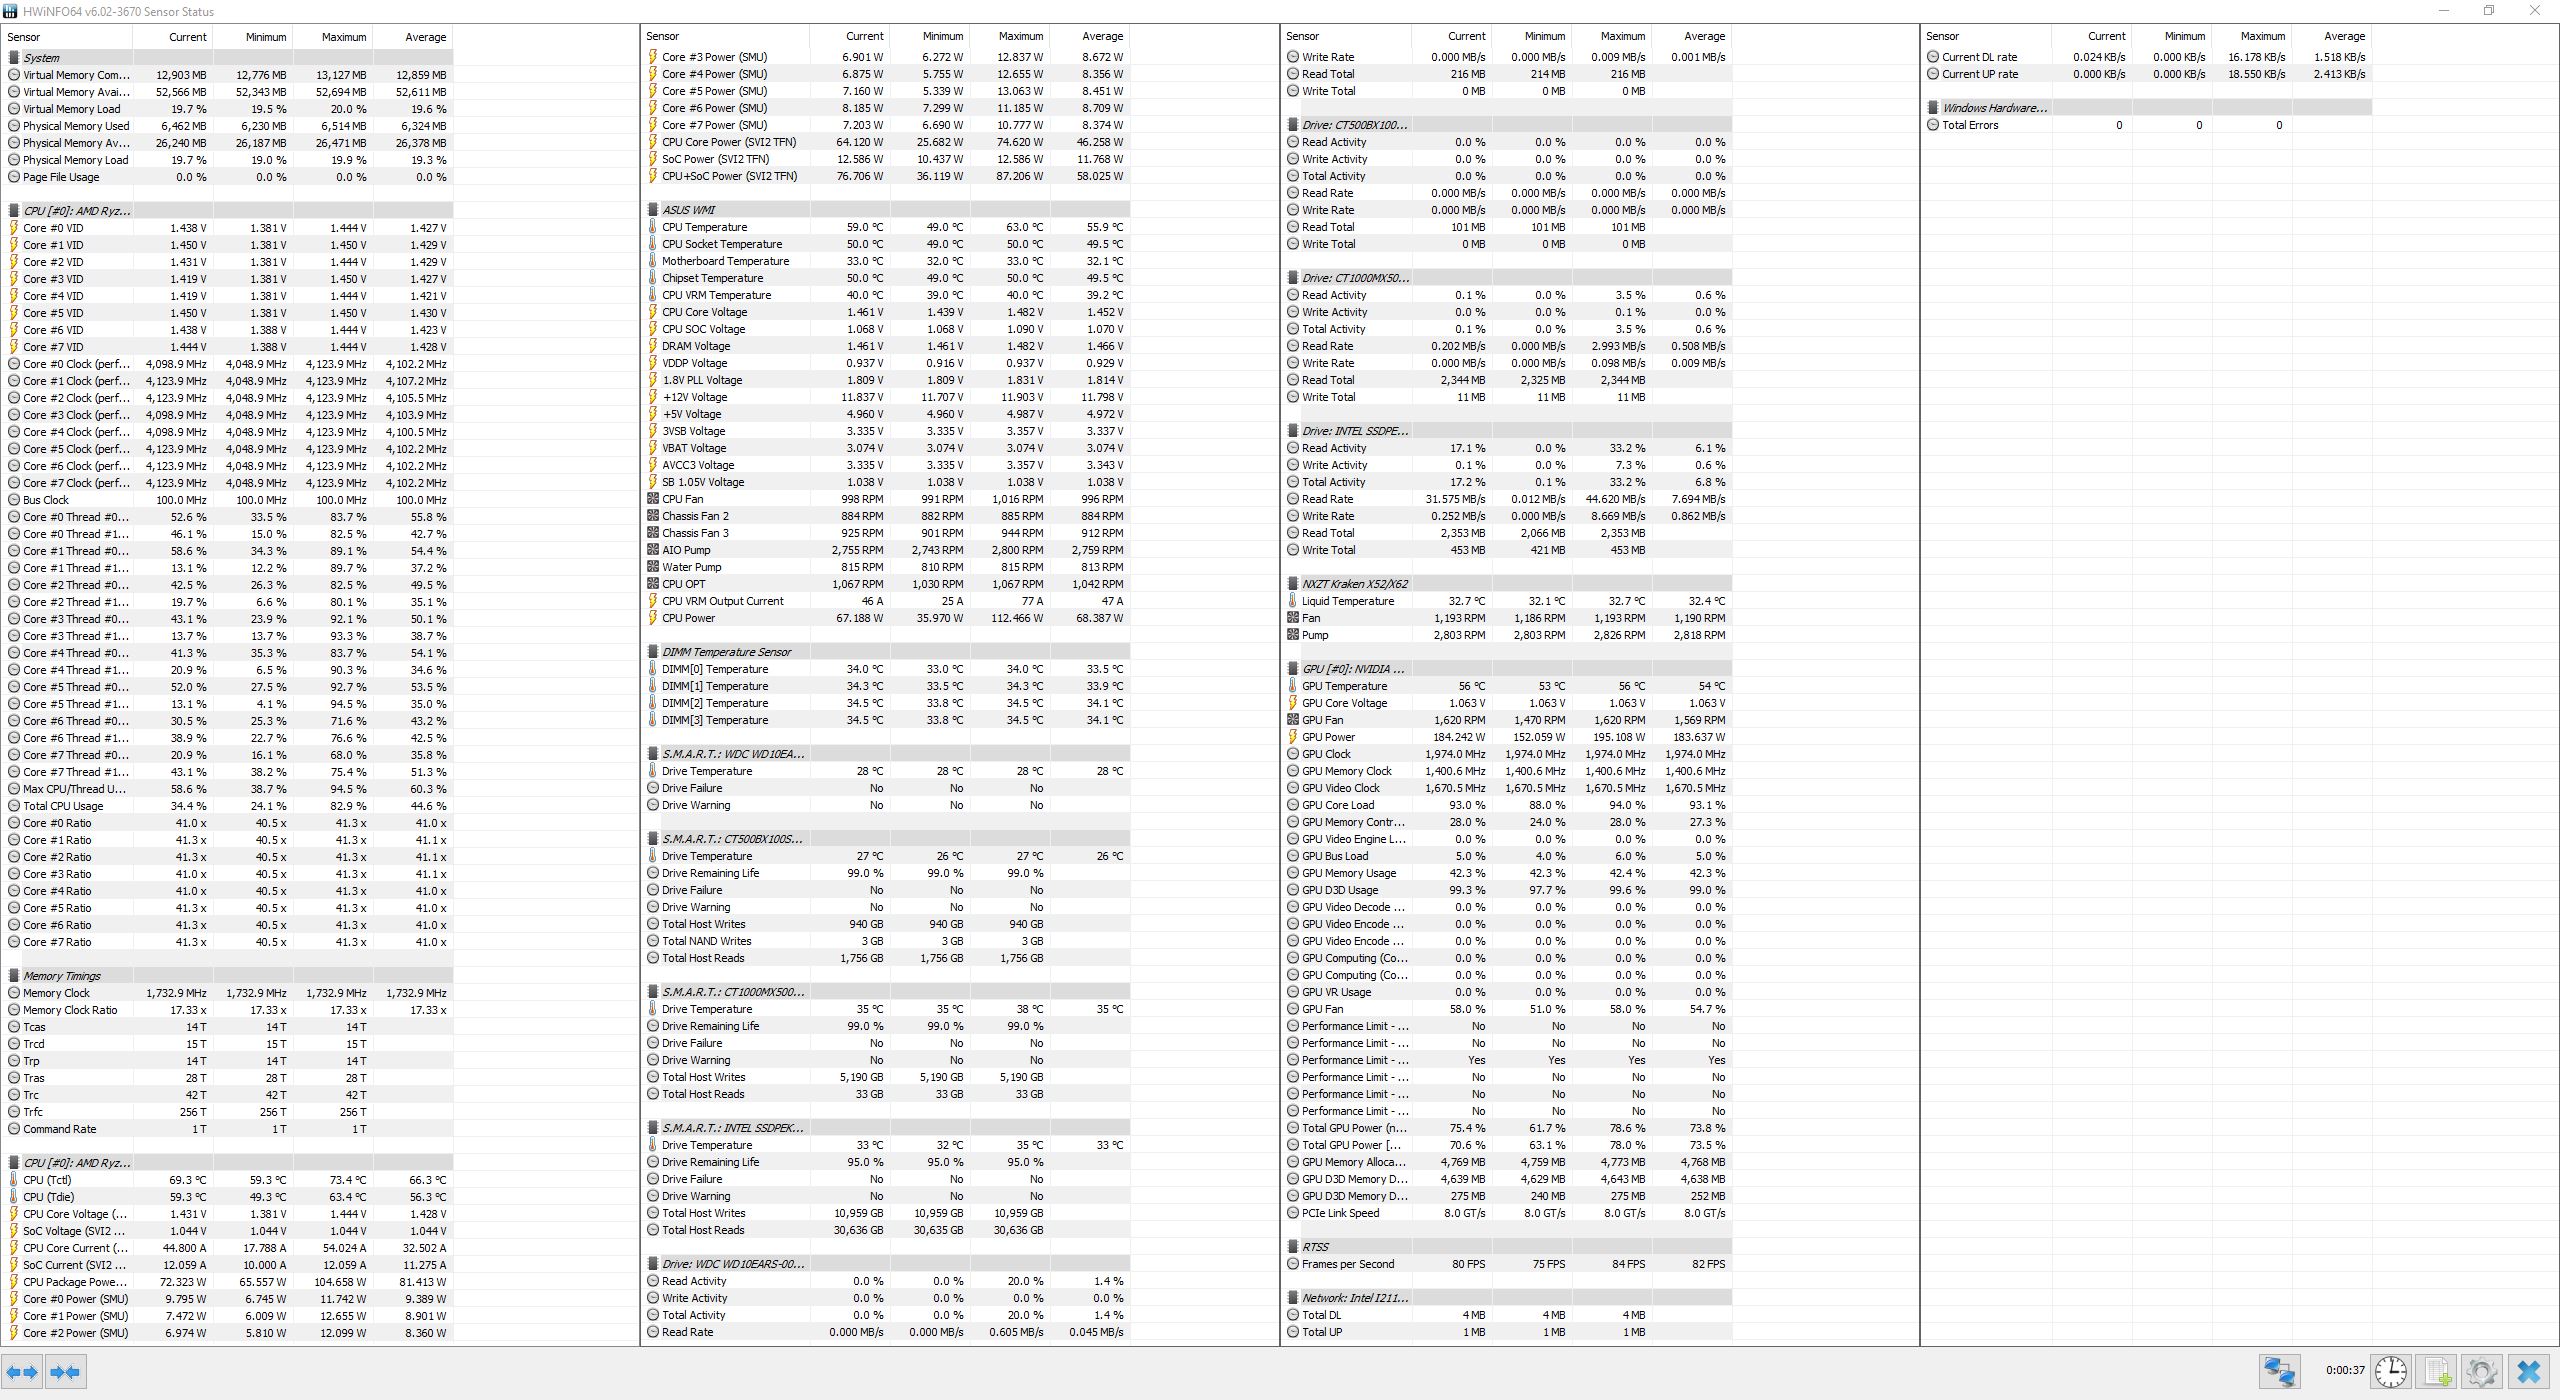Select the AIO Pump sensor row
This screenshot has width=2560, height=1400.
pyautogui.click(x=686, y=550)
